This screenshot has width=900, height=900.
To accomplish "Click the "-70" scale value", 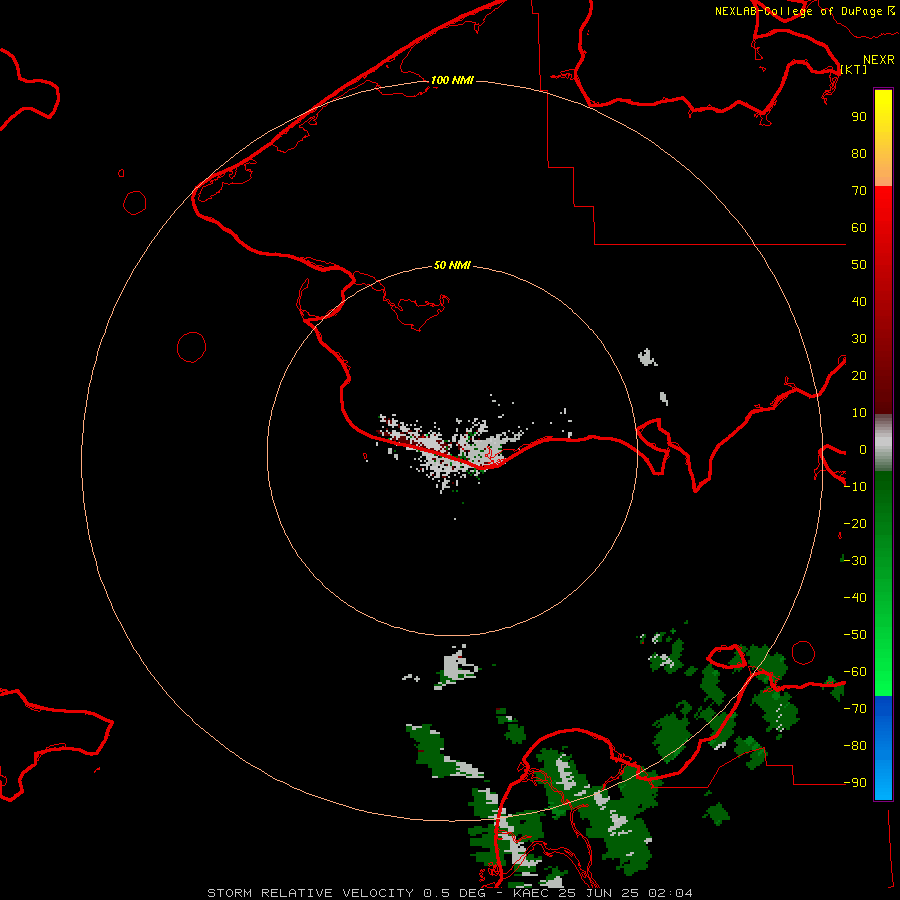I will tap(855, 709).
